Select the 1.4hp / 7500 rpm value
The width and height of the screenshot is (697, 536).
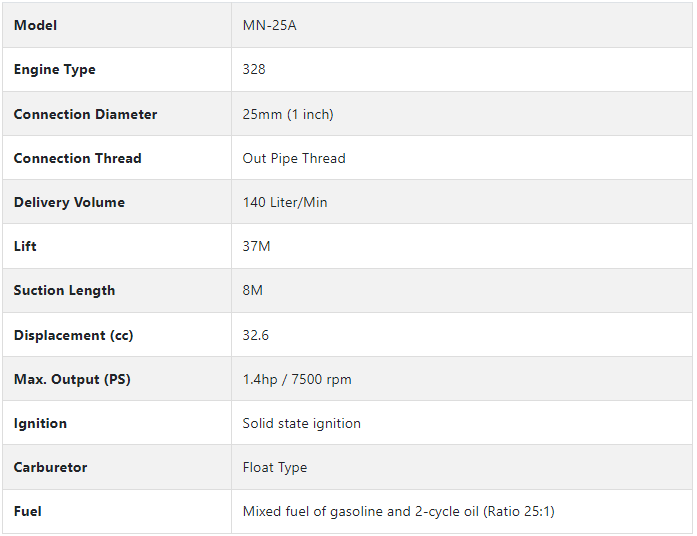297,379
